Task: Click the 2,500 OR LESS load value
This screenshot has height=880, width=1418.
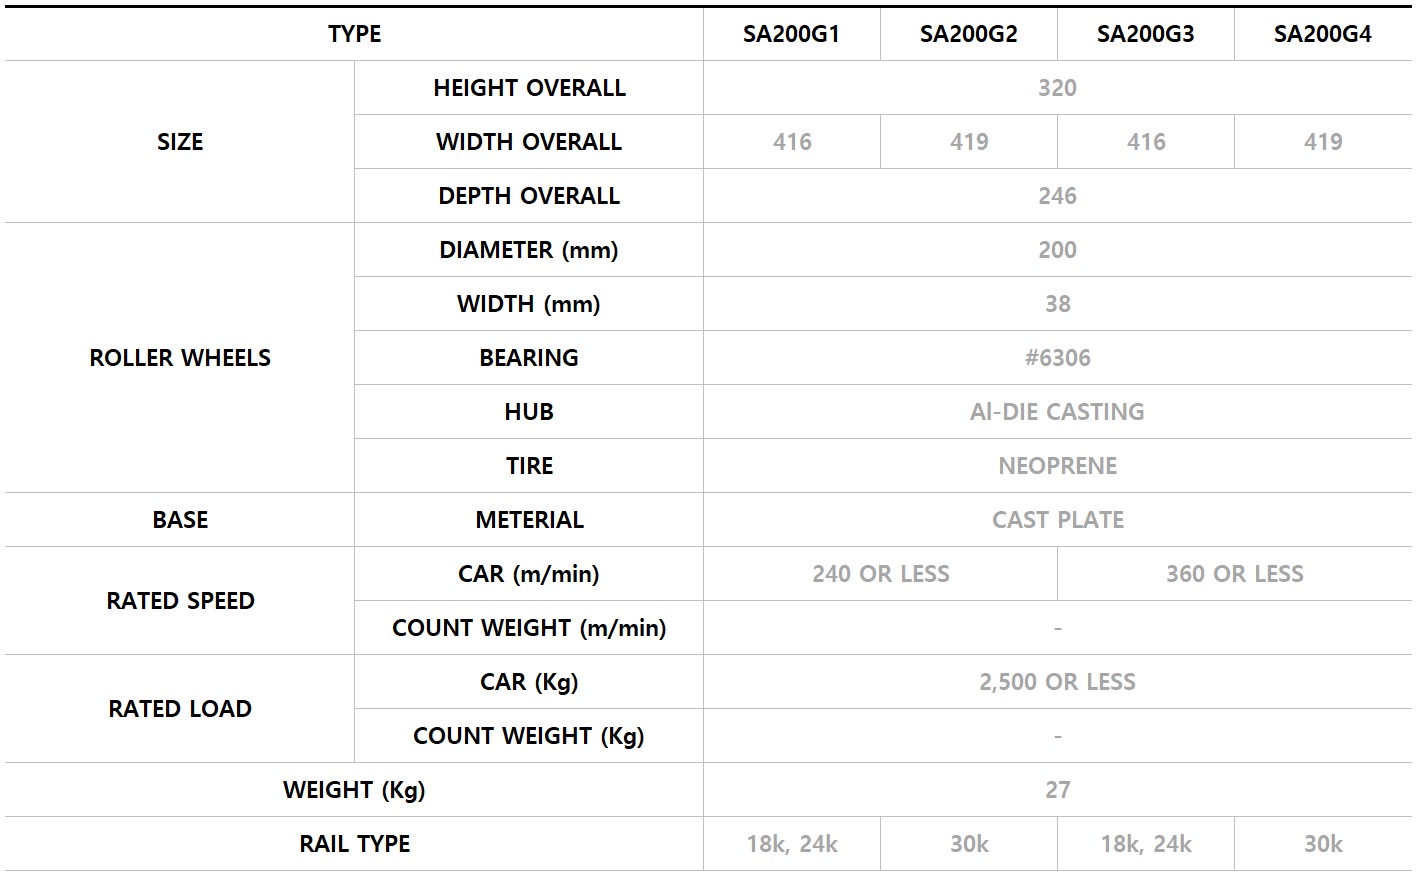Action: coord(1057,682)
